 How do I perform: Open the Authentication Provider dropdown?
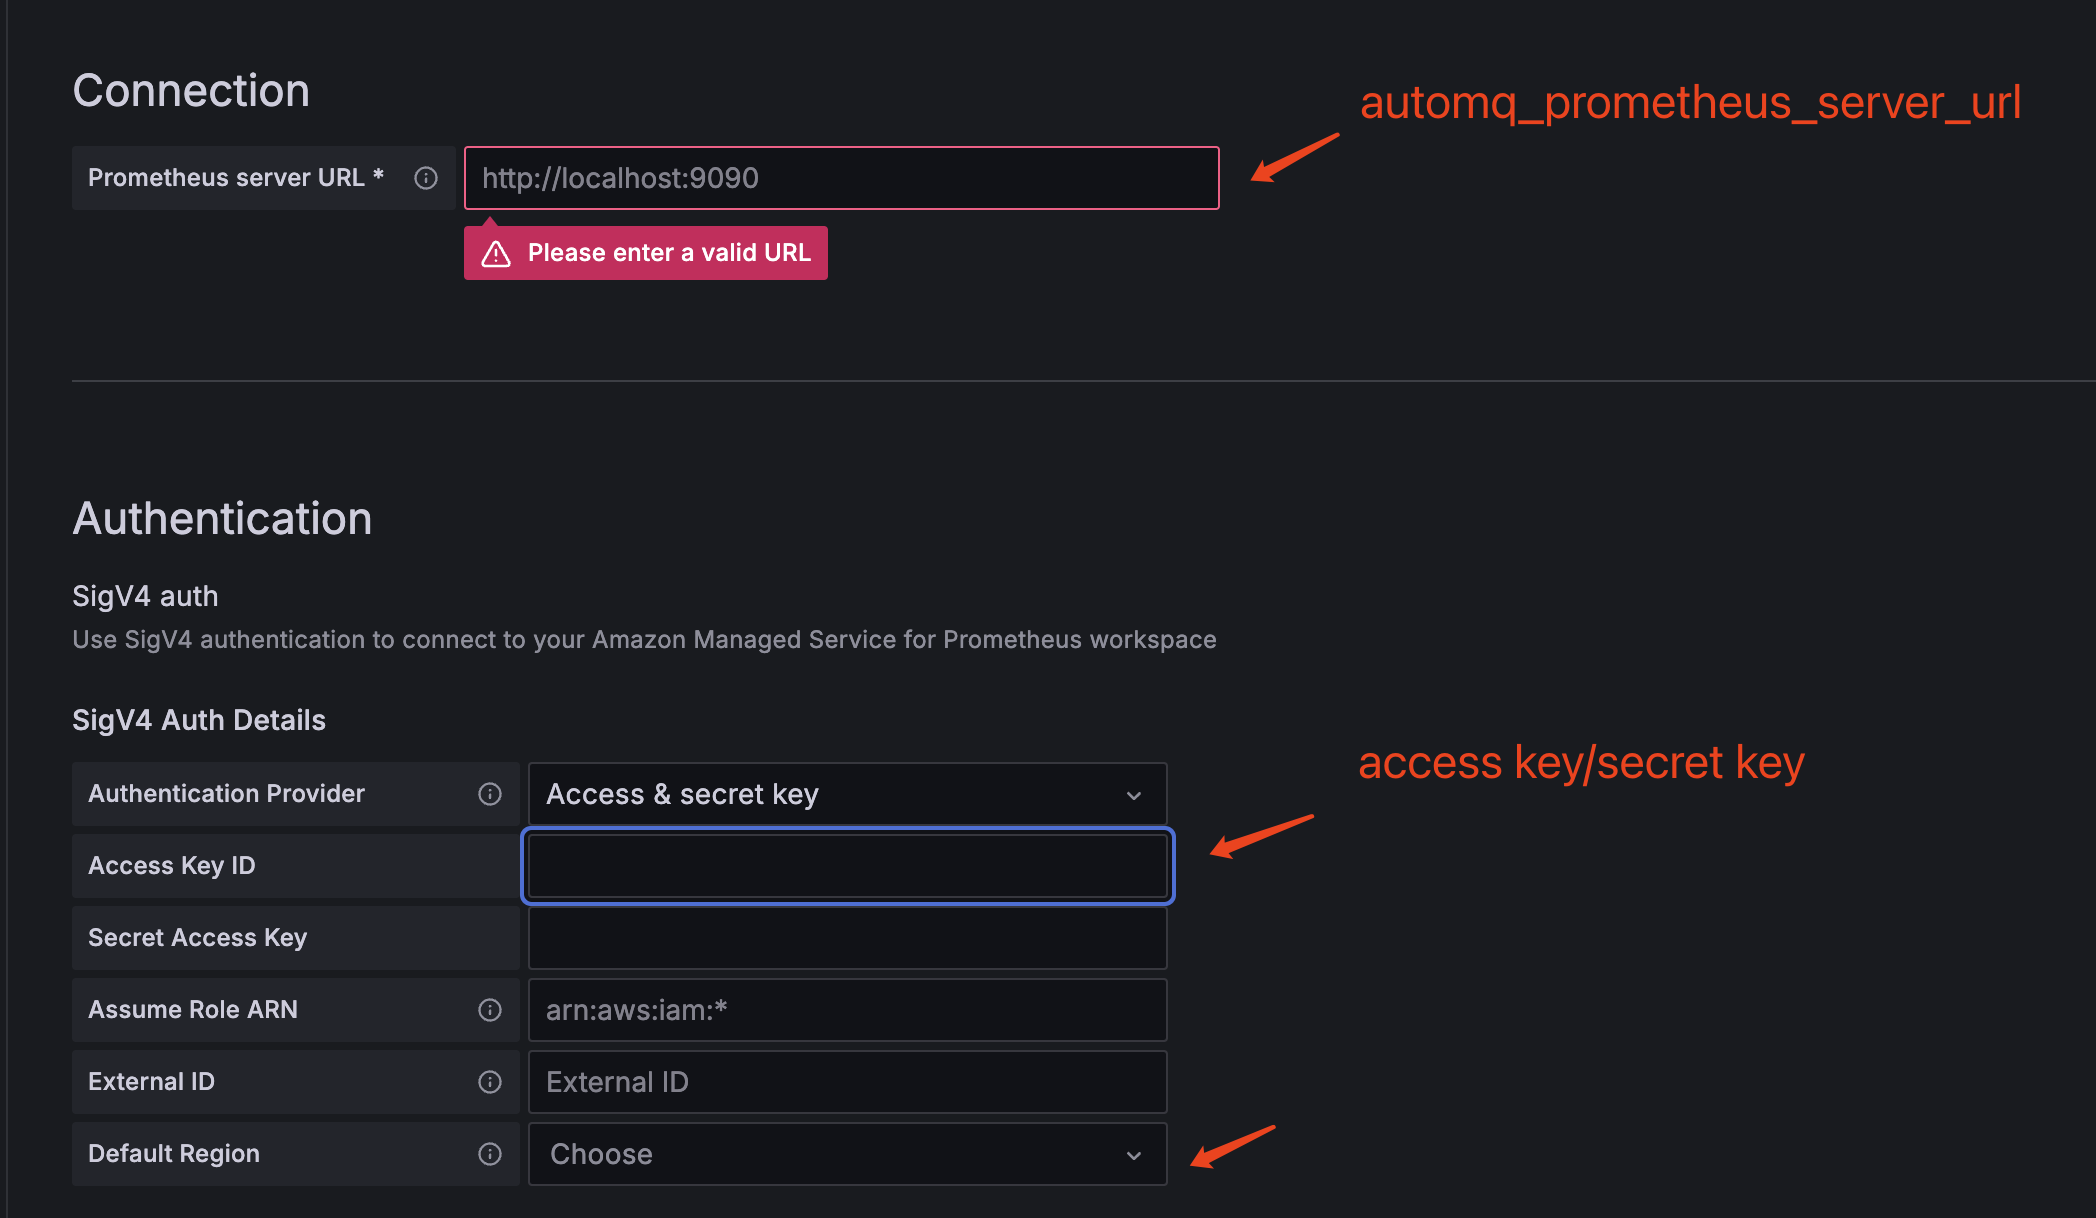click(x=847, y=794)
